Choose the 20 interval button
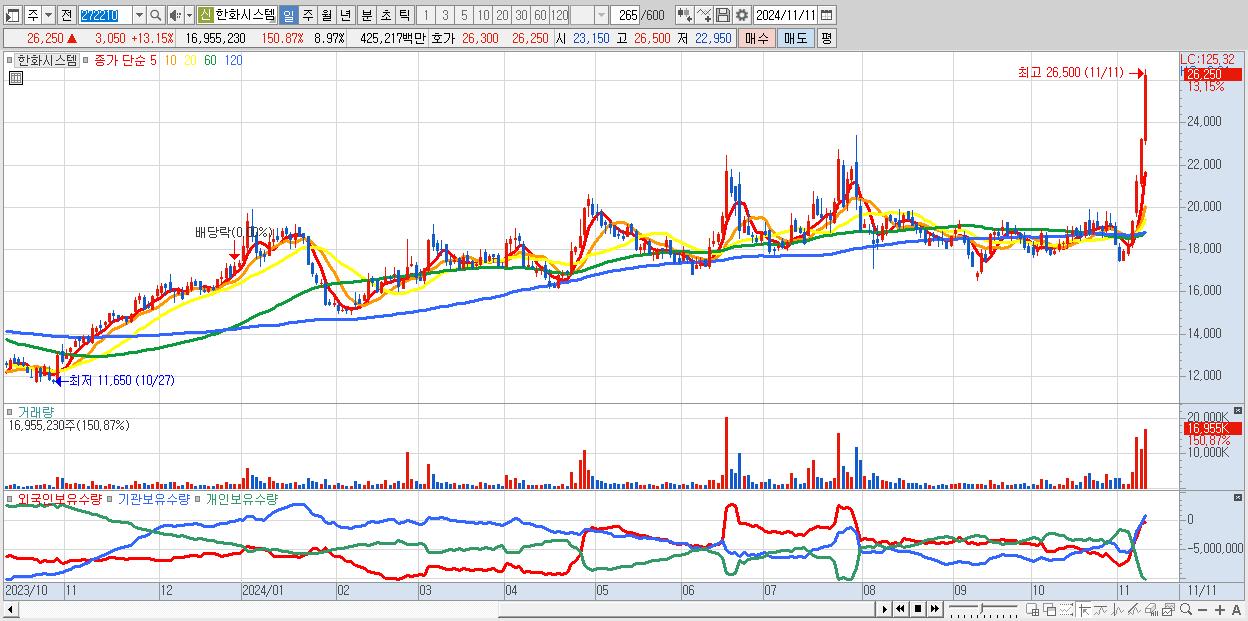1248x621 pixels. 502,15
